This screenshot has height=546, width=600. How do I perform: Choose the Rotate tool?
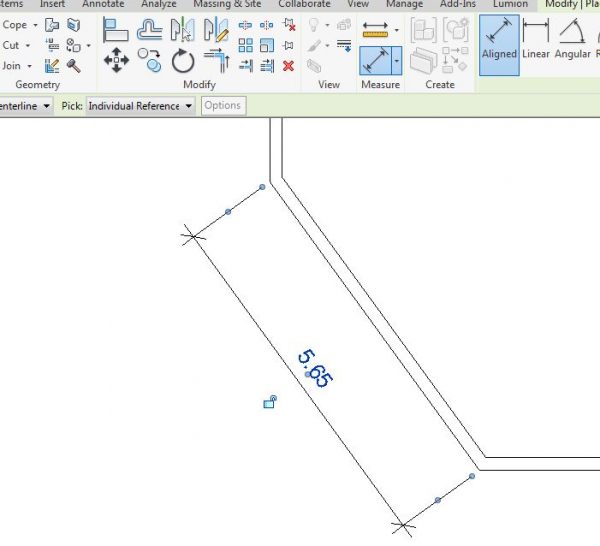tap(183, 61)
